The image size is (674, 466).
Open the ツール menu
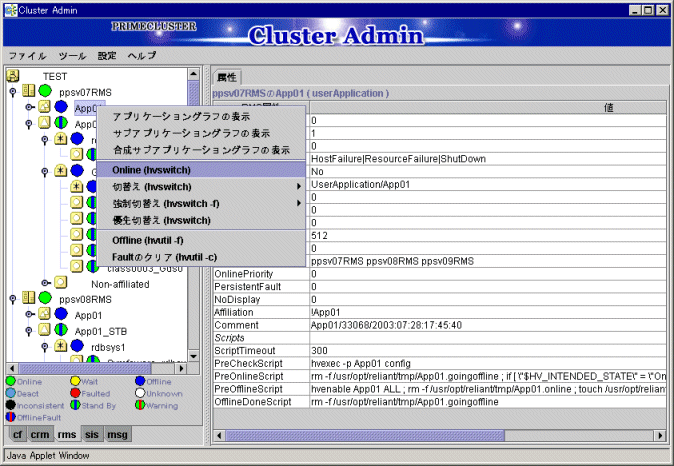tap(72, 56)
